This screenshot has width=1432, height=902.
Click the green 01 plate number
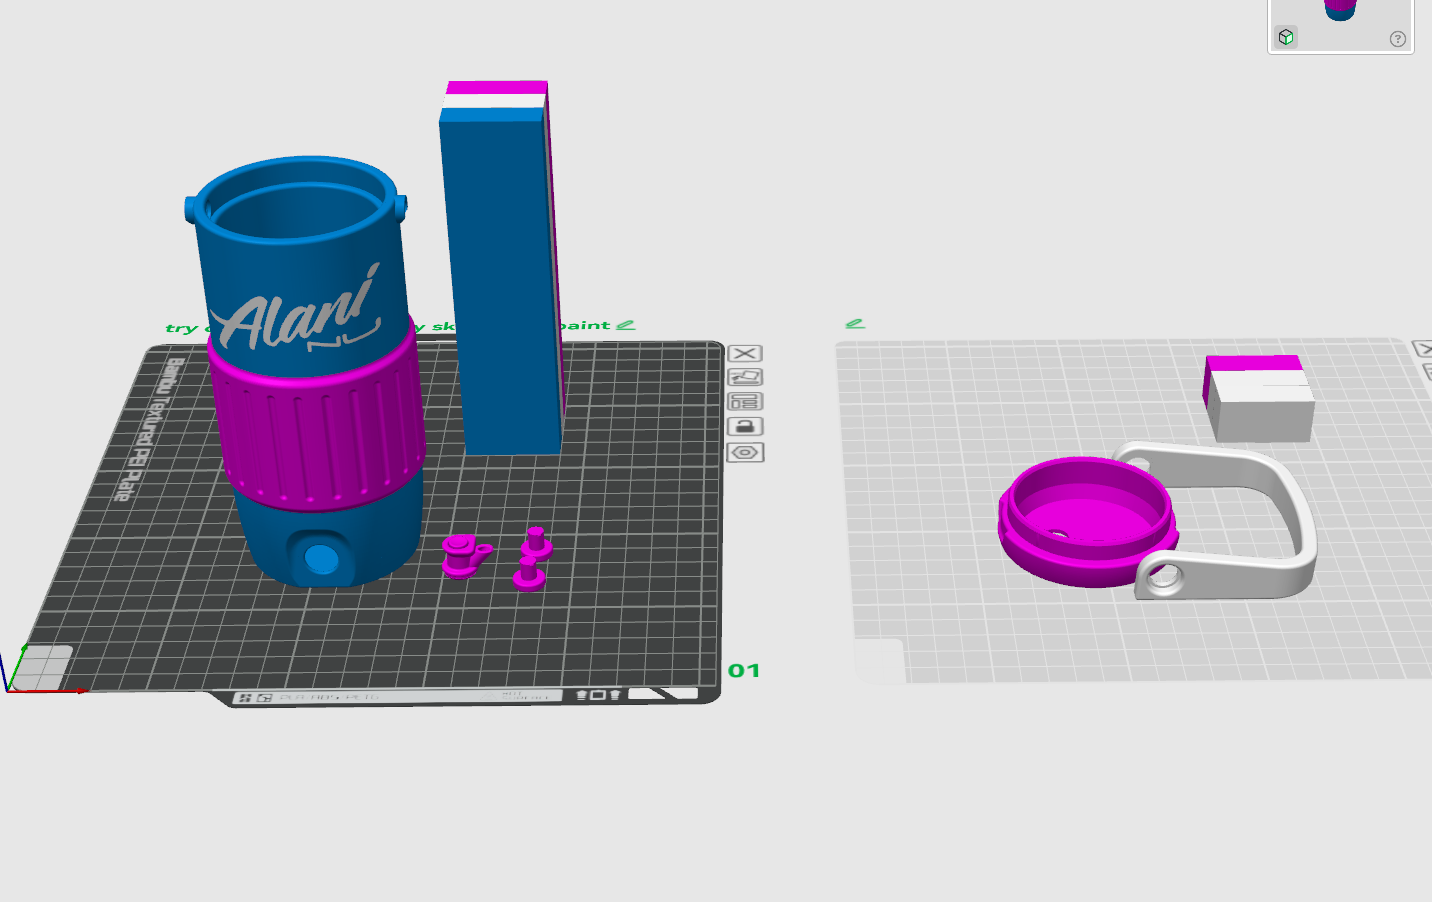tap(744, 670)
